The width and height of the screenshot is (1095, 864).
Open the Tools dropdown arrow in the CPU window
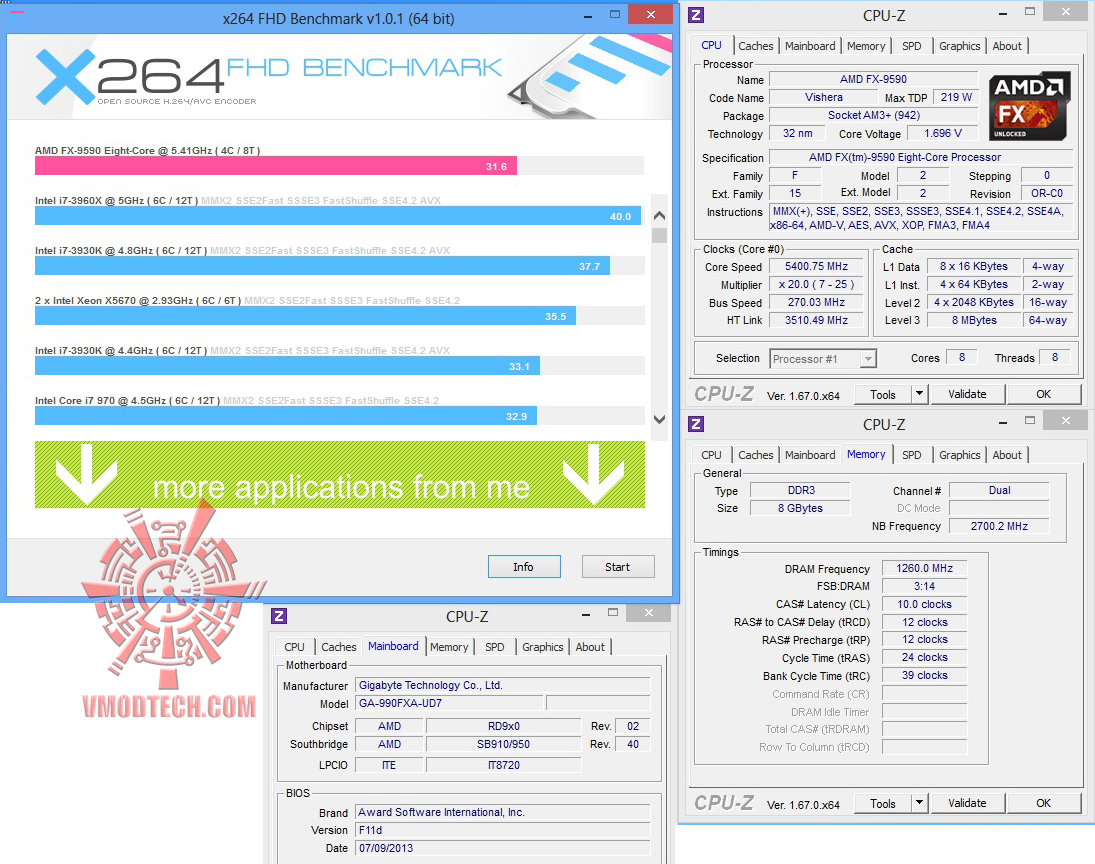pos(920,394)
